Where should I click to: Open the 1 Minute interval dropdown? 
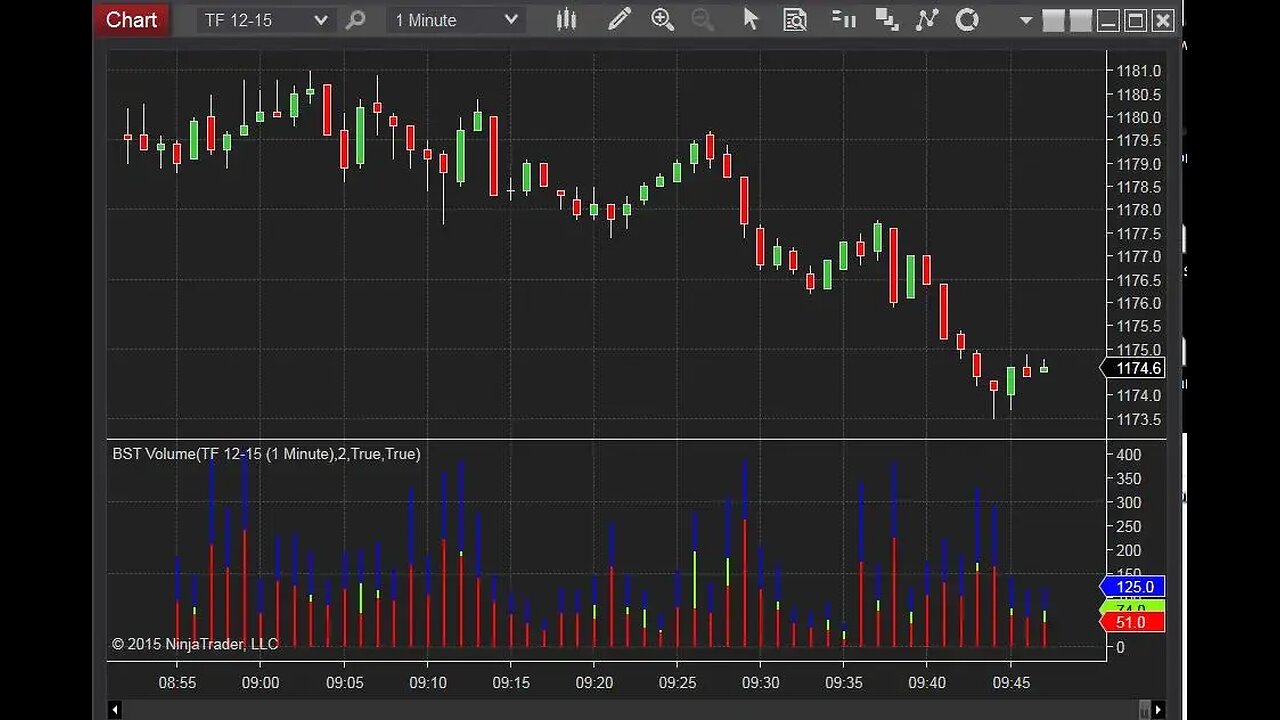tap(455, 19)
